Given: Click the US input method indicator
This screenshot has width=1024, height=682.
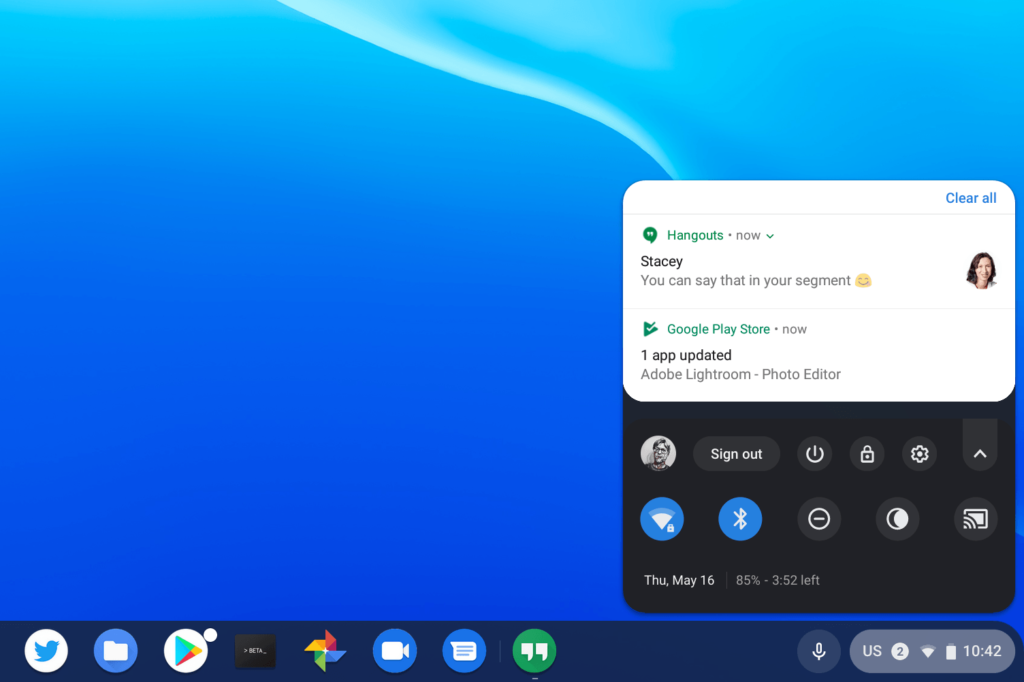Looking at the screenshot, I should point(872,651).
